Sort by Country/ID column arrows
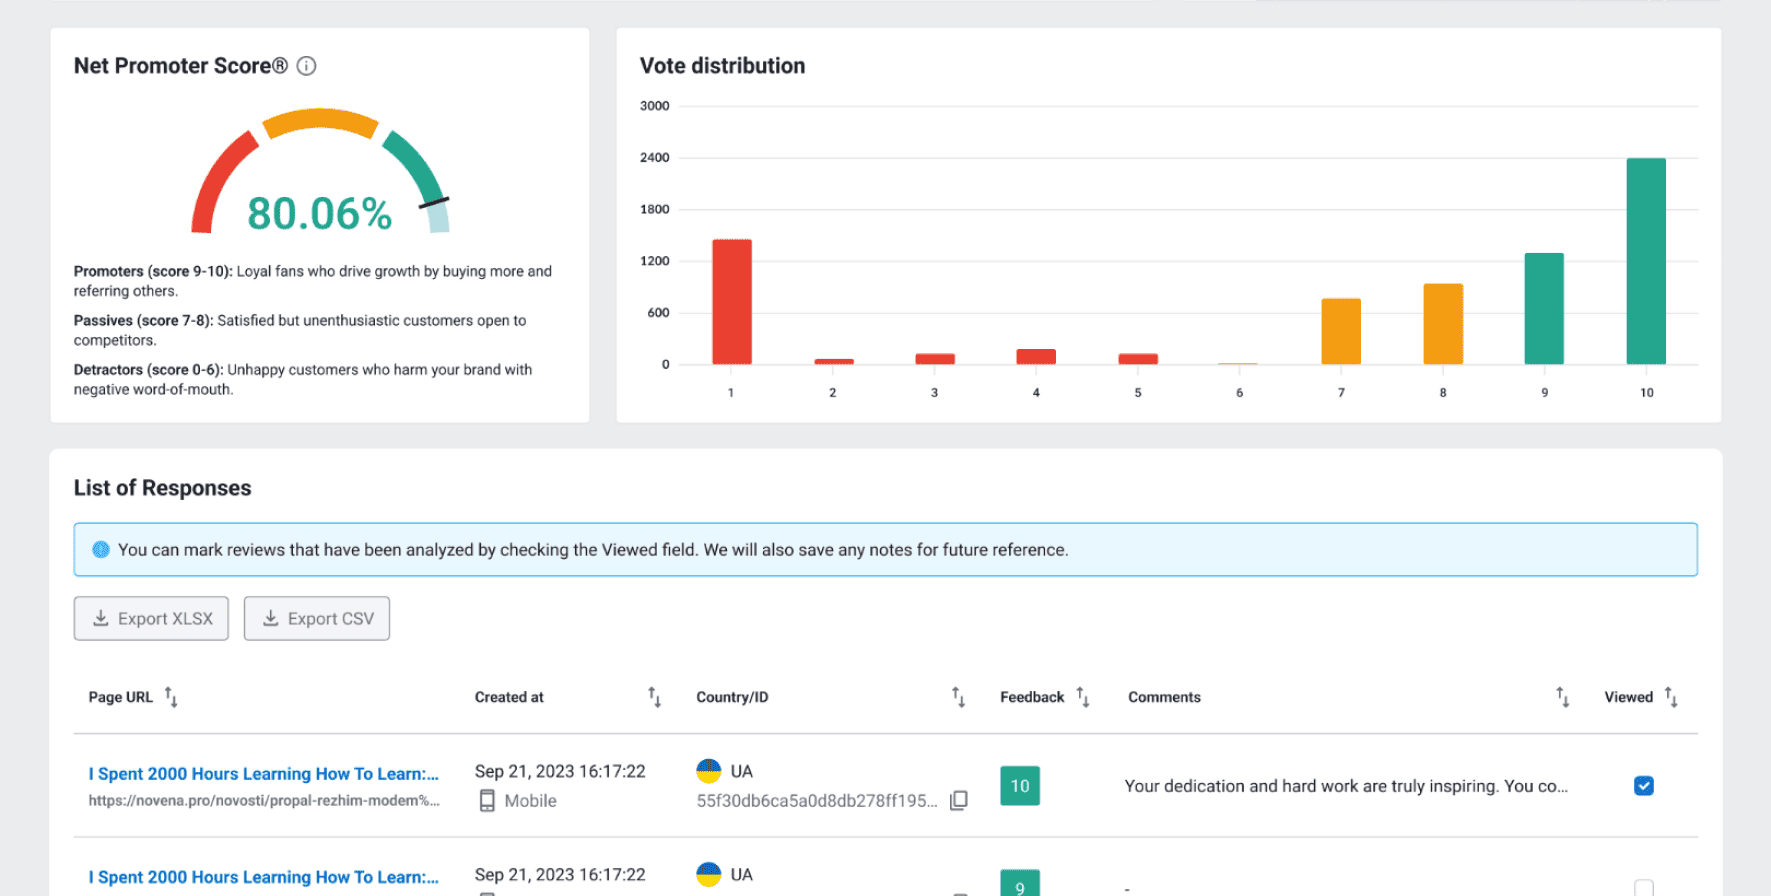1771x896 pixels. (958, 697)
